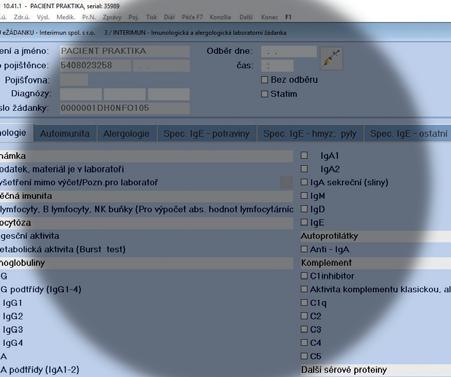
Task: Click the syringe icon beside Odběr dne
Action: (331, 58)
